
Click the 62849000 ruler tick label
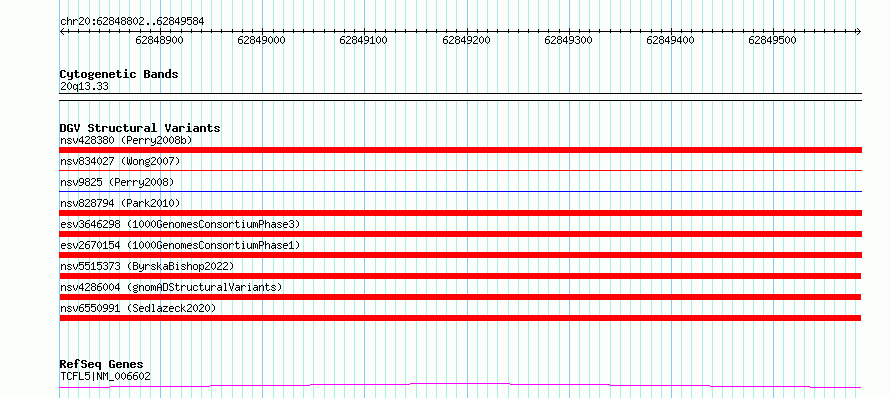(262, 40)
